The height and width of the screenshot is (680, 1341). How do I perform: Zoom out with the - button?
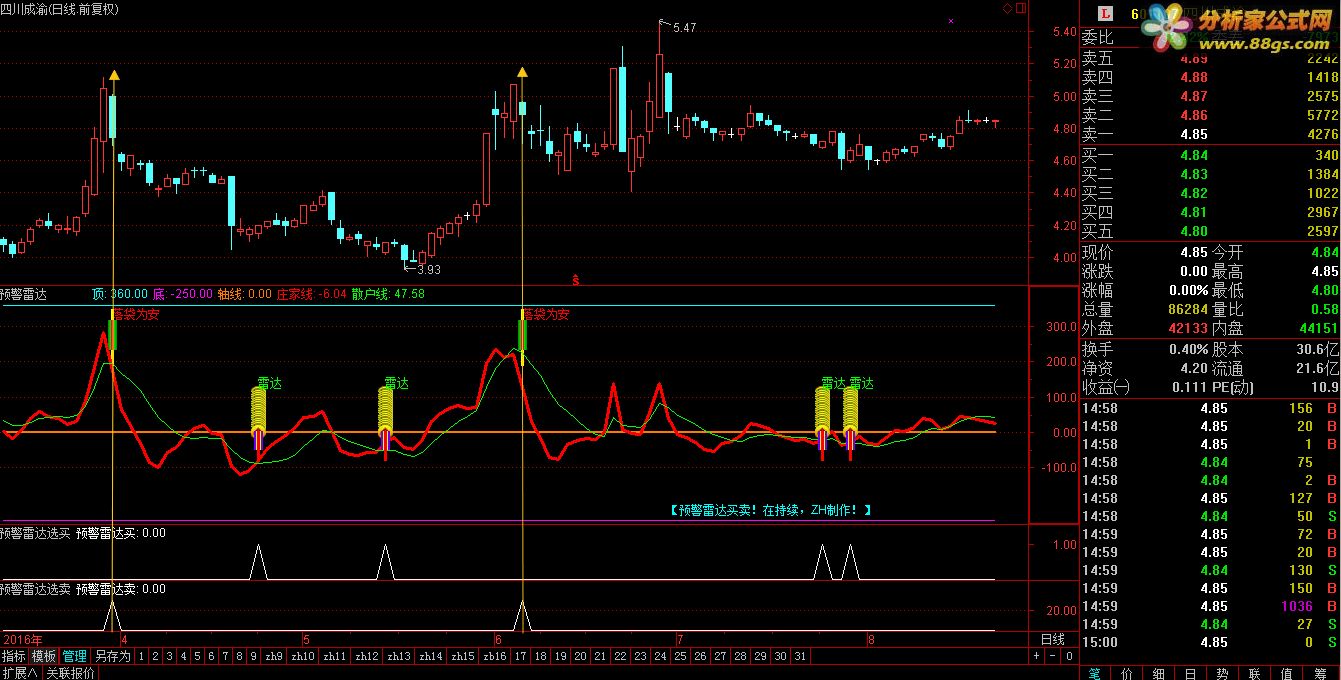coord(1053,656)
